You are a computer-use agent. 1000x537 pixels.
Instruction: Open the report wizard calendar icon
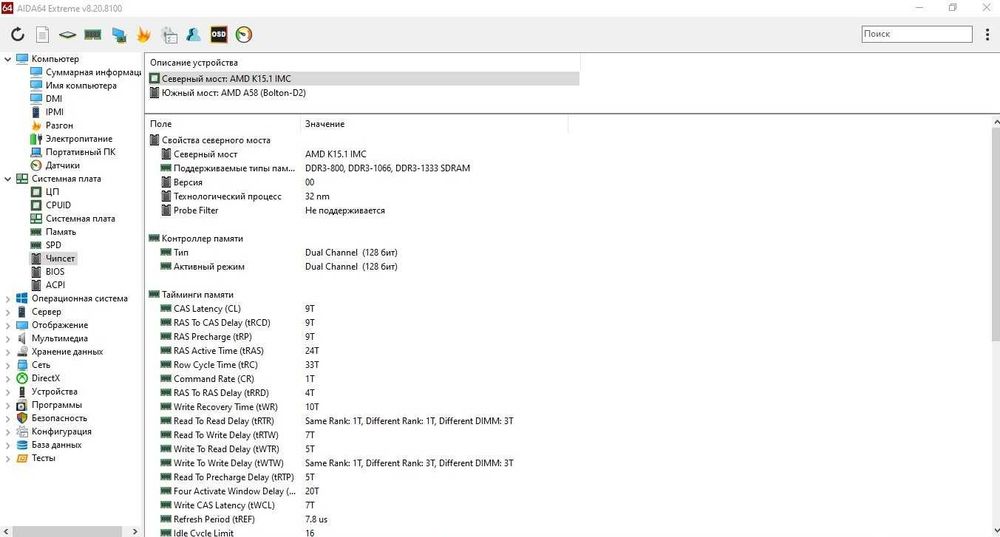tap(169, 34)
